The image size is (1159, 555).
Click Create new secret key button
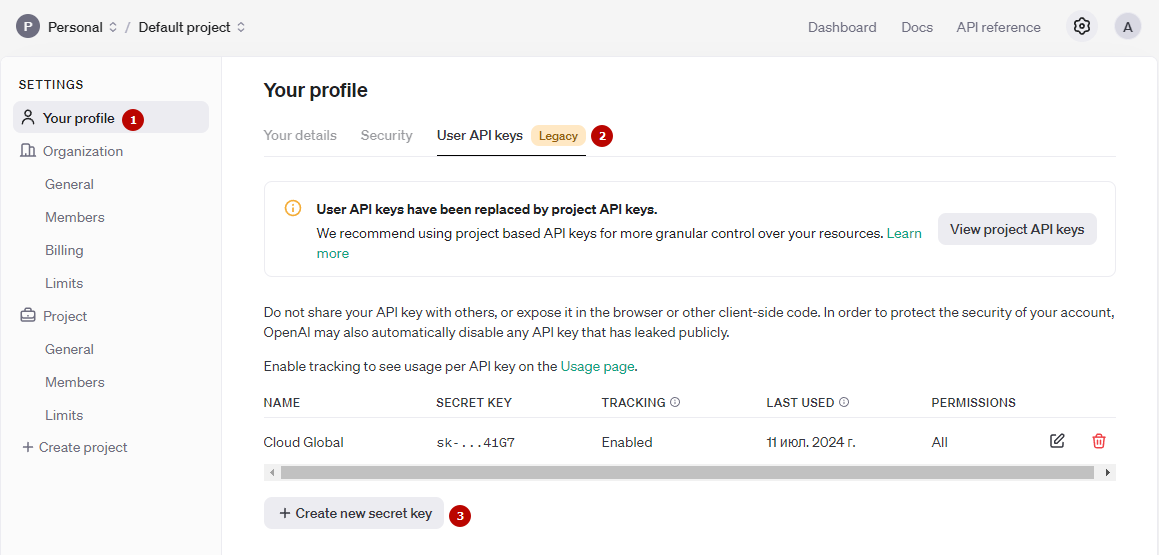click(x=354, y=513)
